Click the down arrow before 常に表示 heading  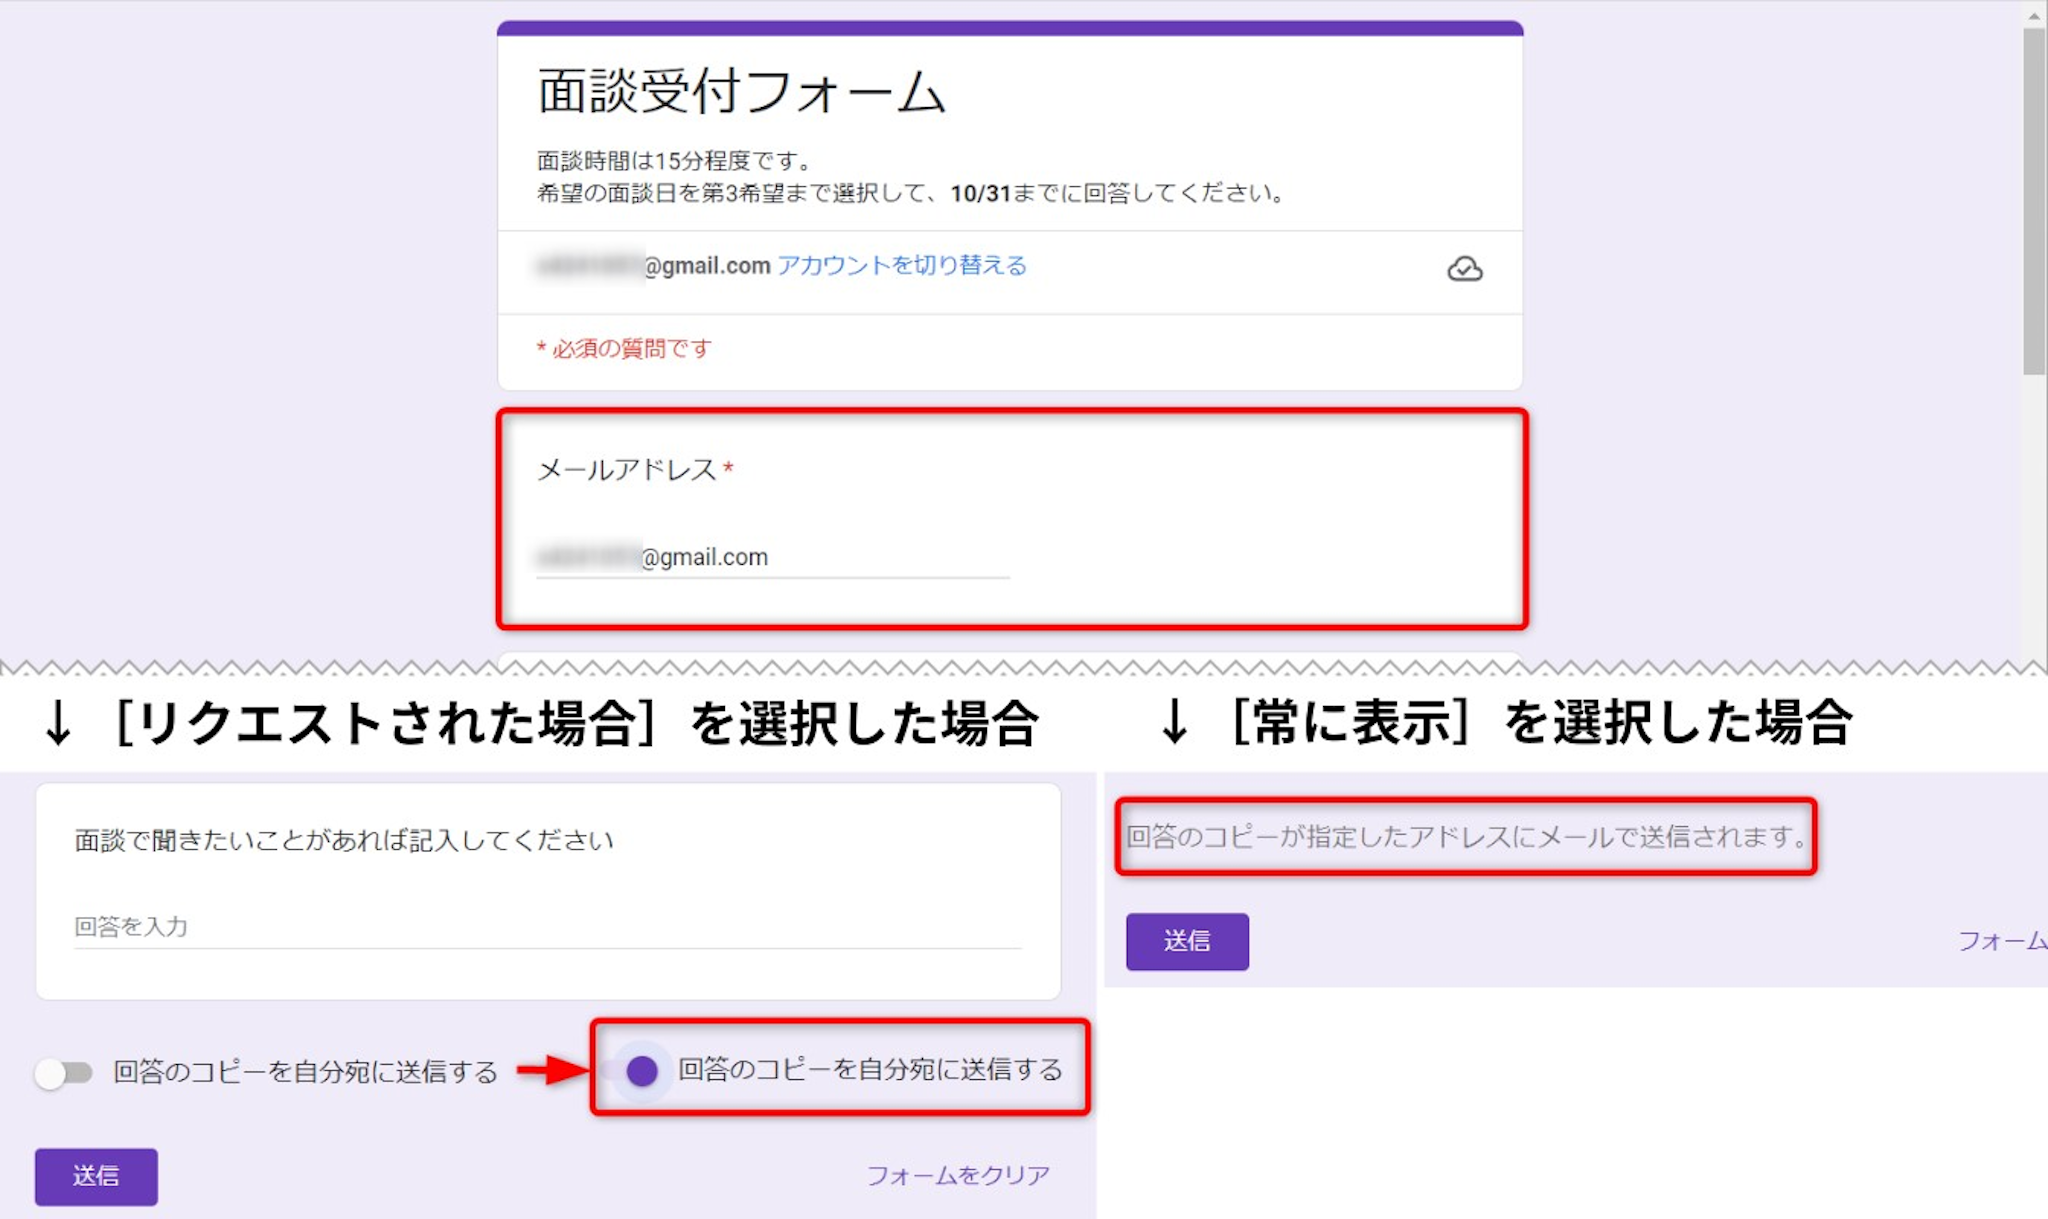click(x=1174, y=723)
